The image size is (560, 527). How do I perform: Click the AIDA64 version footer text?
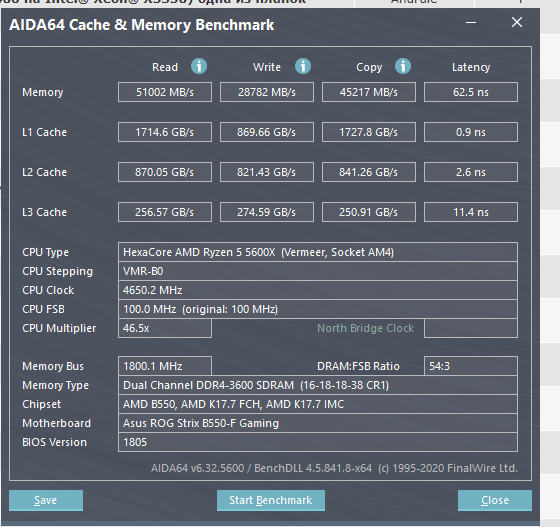334,468
